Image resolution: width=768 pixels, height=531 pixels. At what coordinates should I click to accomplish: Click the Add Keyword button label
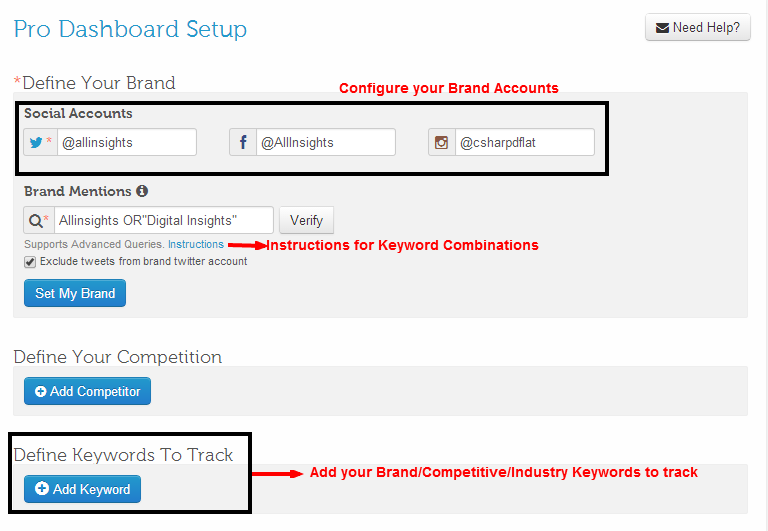point(92,489)
